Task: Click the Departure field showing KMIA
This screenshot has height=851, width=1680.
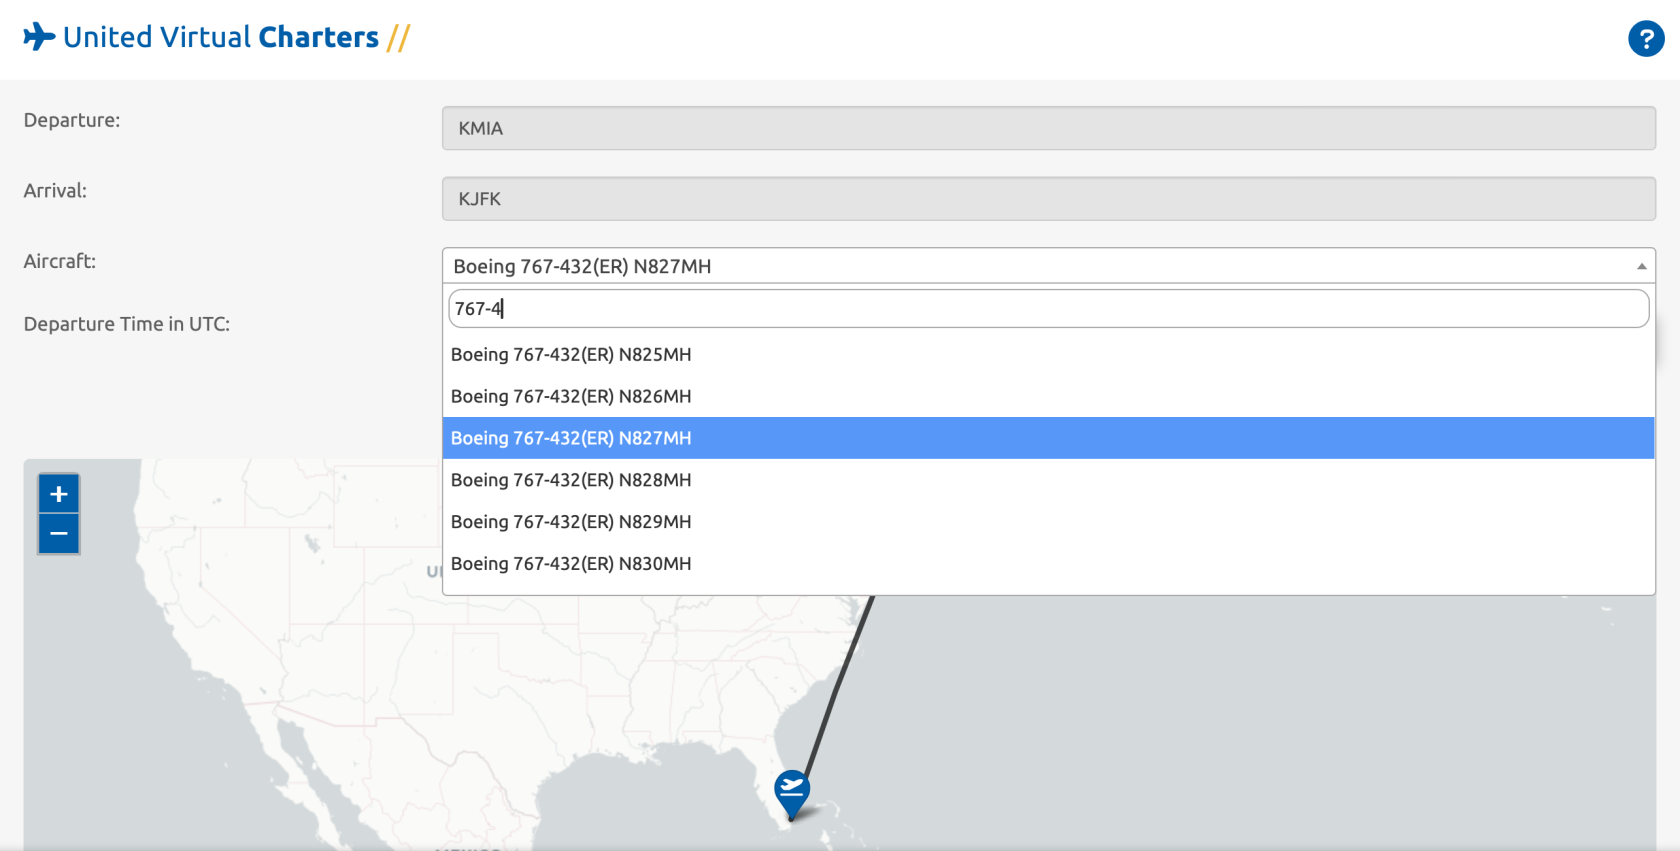Action: click(1048, 129)
